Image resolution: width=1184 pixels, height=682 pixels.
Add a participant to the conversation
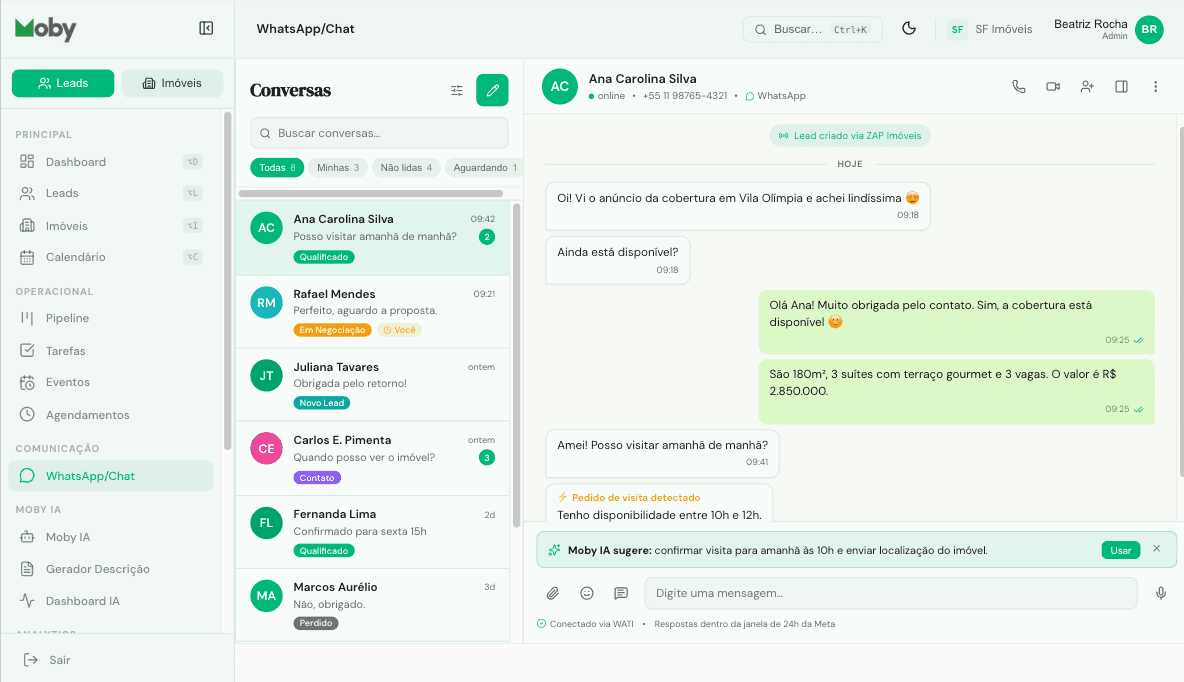[x=1087, y=86]
